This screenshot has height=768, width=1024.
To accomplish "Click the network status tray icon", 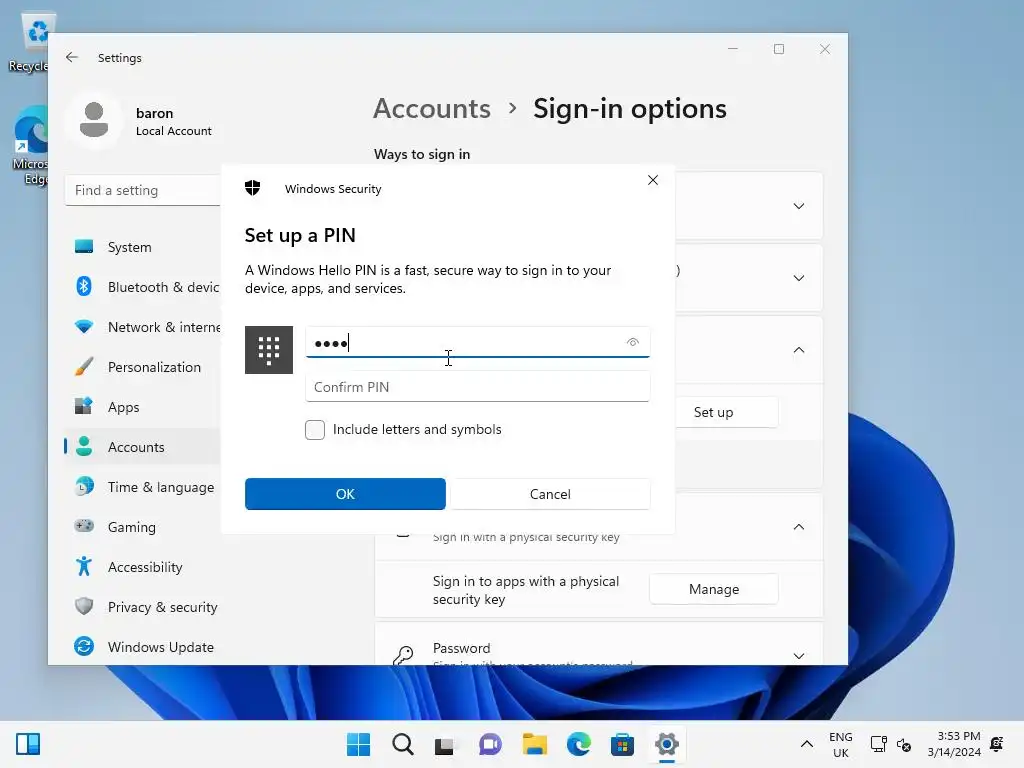I will pos(878,744).
